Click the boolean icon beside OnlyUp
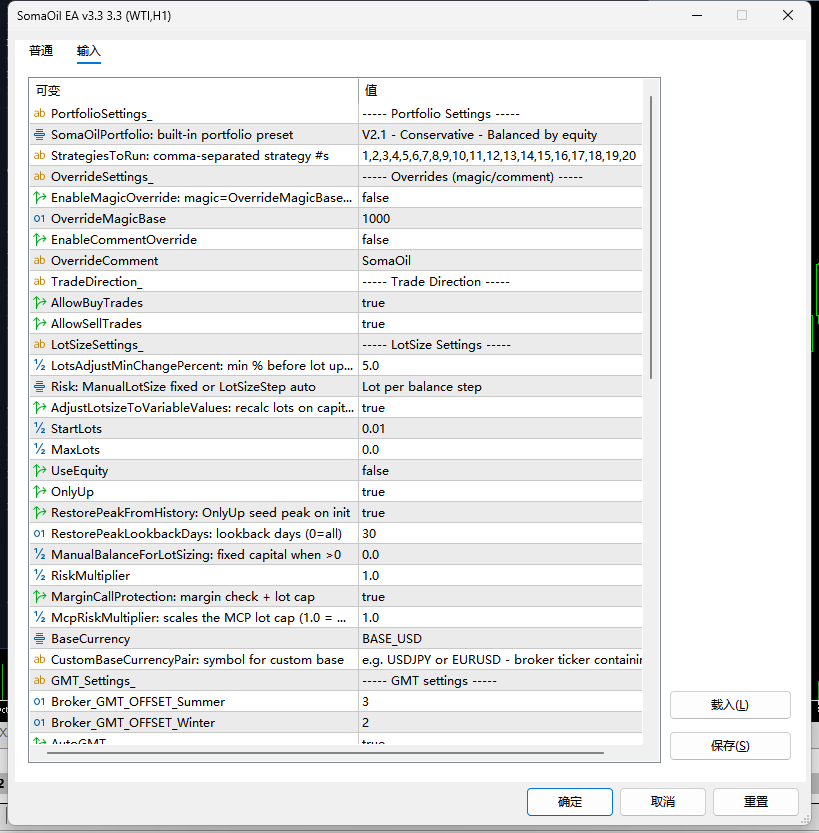 coord(39,491)
